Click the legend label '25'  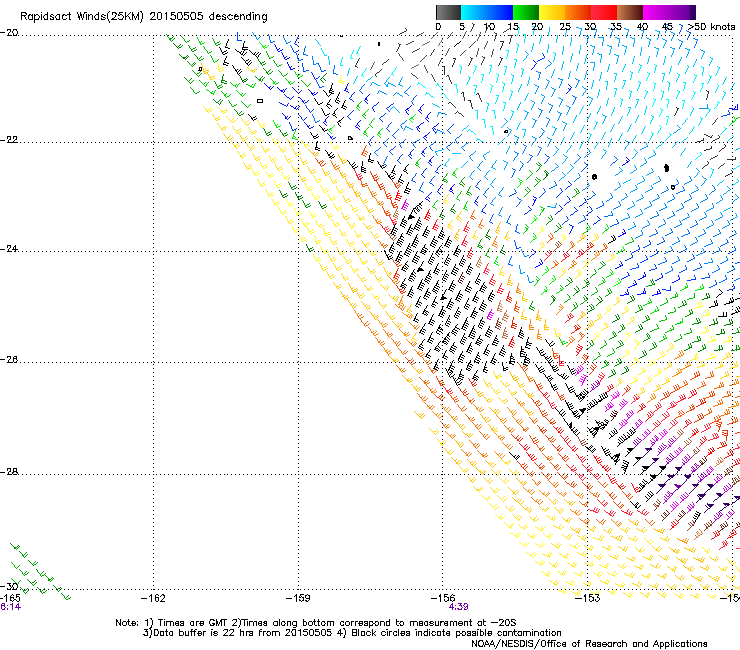(564, 26)
